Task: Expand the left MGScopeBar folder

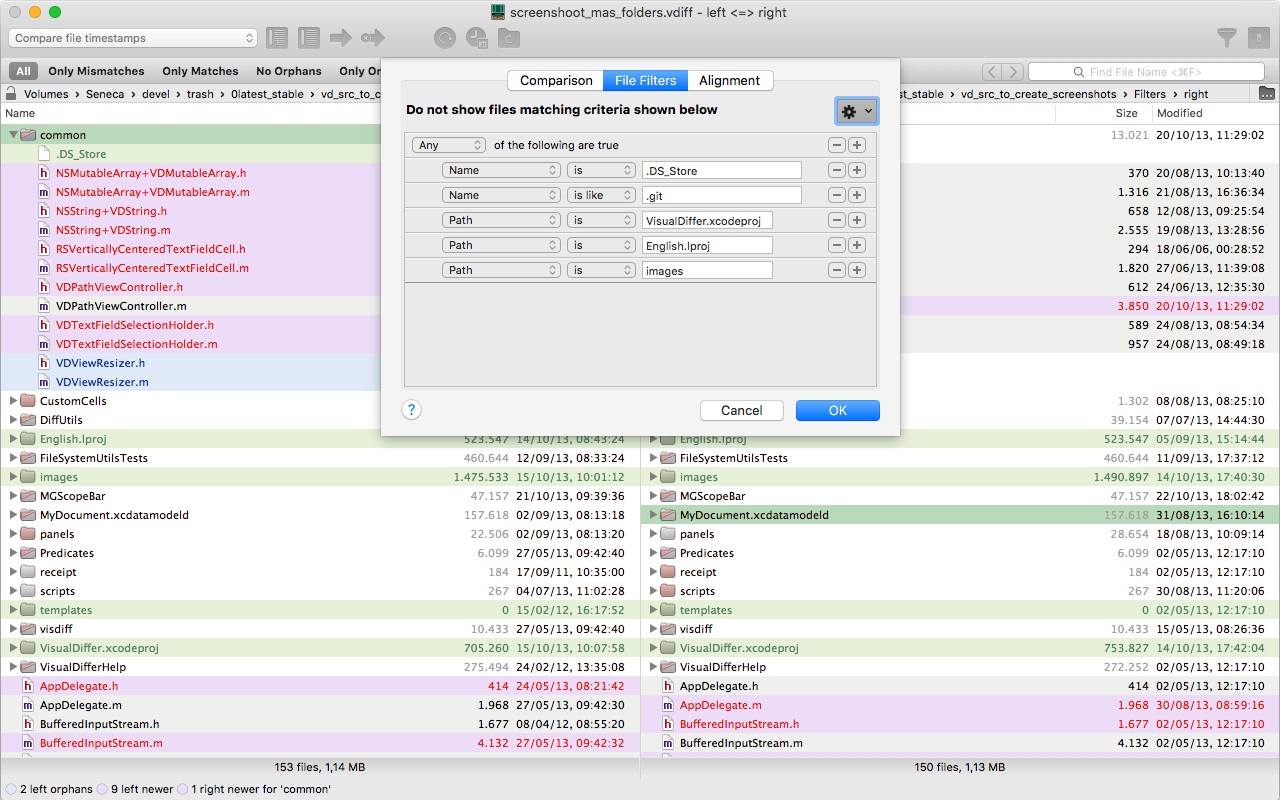Action: pos(13,496)
